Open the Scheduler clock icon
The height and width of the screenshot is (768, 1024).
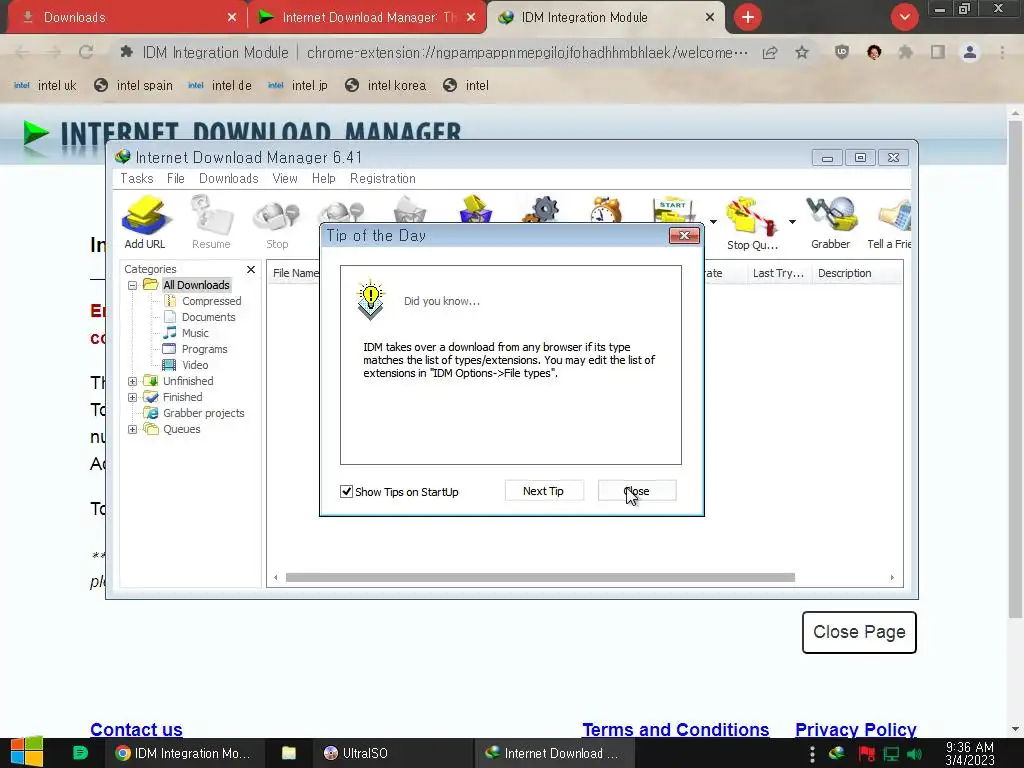(606, 210)
